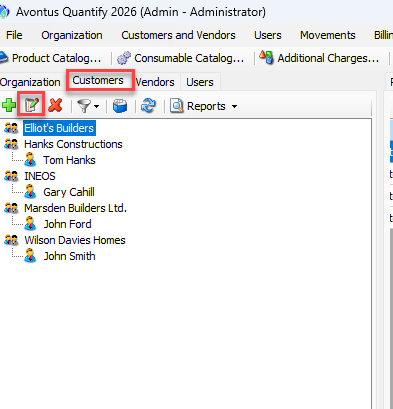
Task: Select contact John Smith
Action: (x=69, y=256)
